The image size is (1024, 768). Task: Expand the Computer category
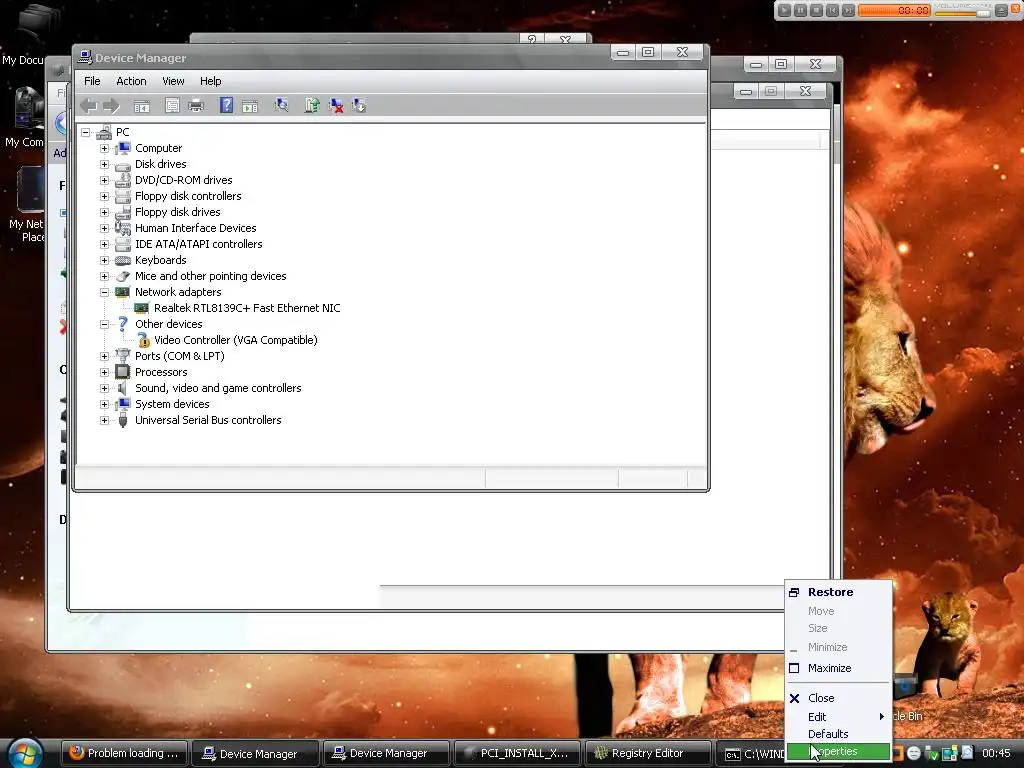104,148
